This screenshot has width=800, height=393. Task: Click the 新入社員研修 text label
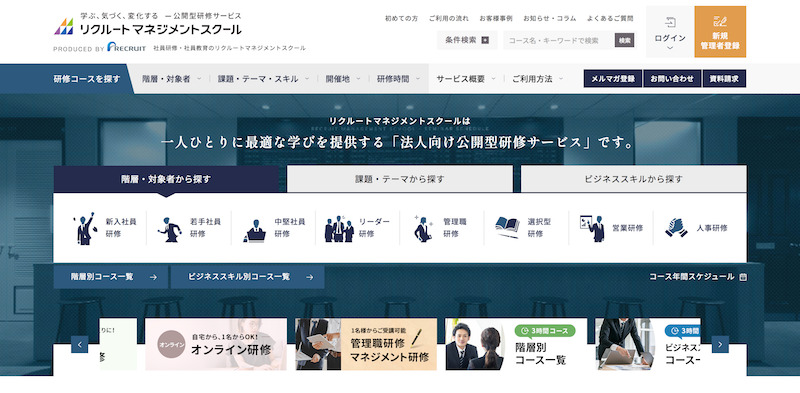click(x=121, y=228)
